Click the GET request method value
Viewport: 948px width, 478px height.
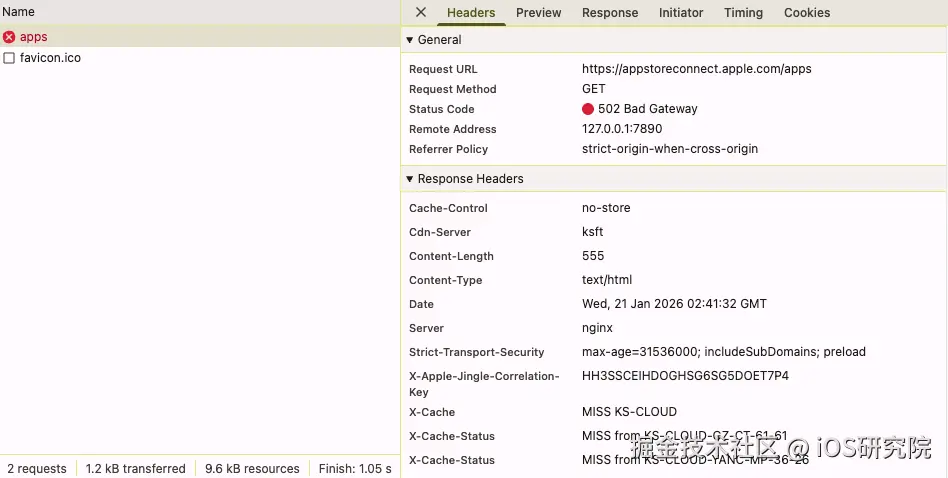pos(594,89)
